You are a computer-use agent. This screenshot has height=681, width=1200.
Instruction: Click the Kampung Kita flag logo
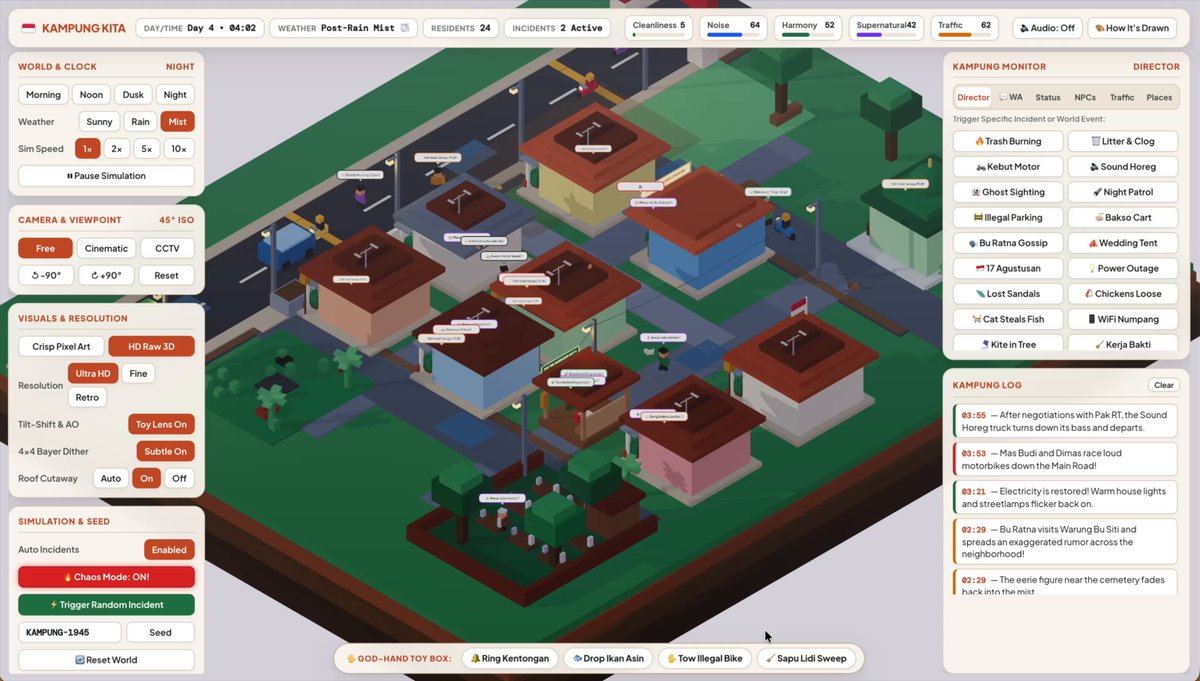29,28
